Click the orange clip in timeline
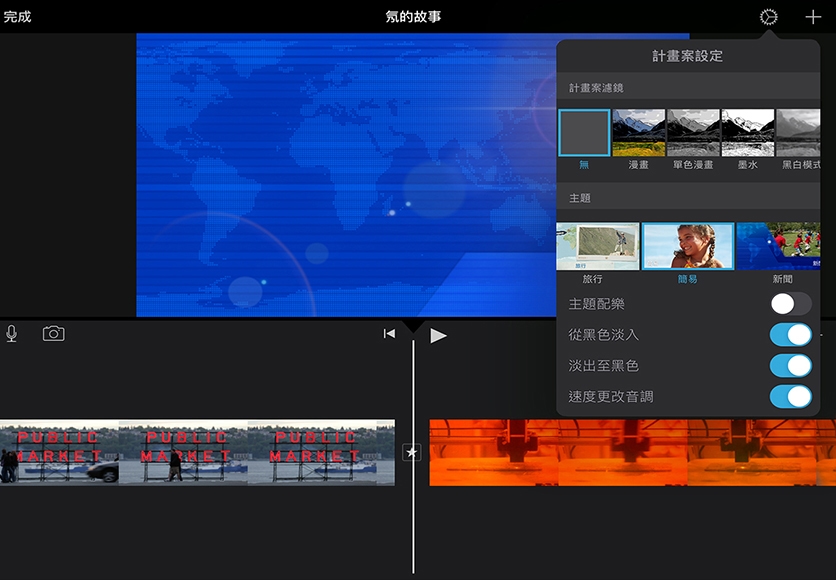The image size is (836, 580). click(632, 452)
